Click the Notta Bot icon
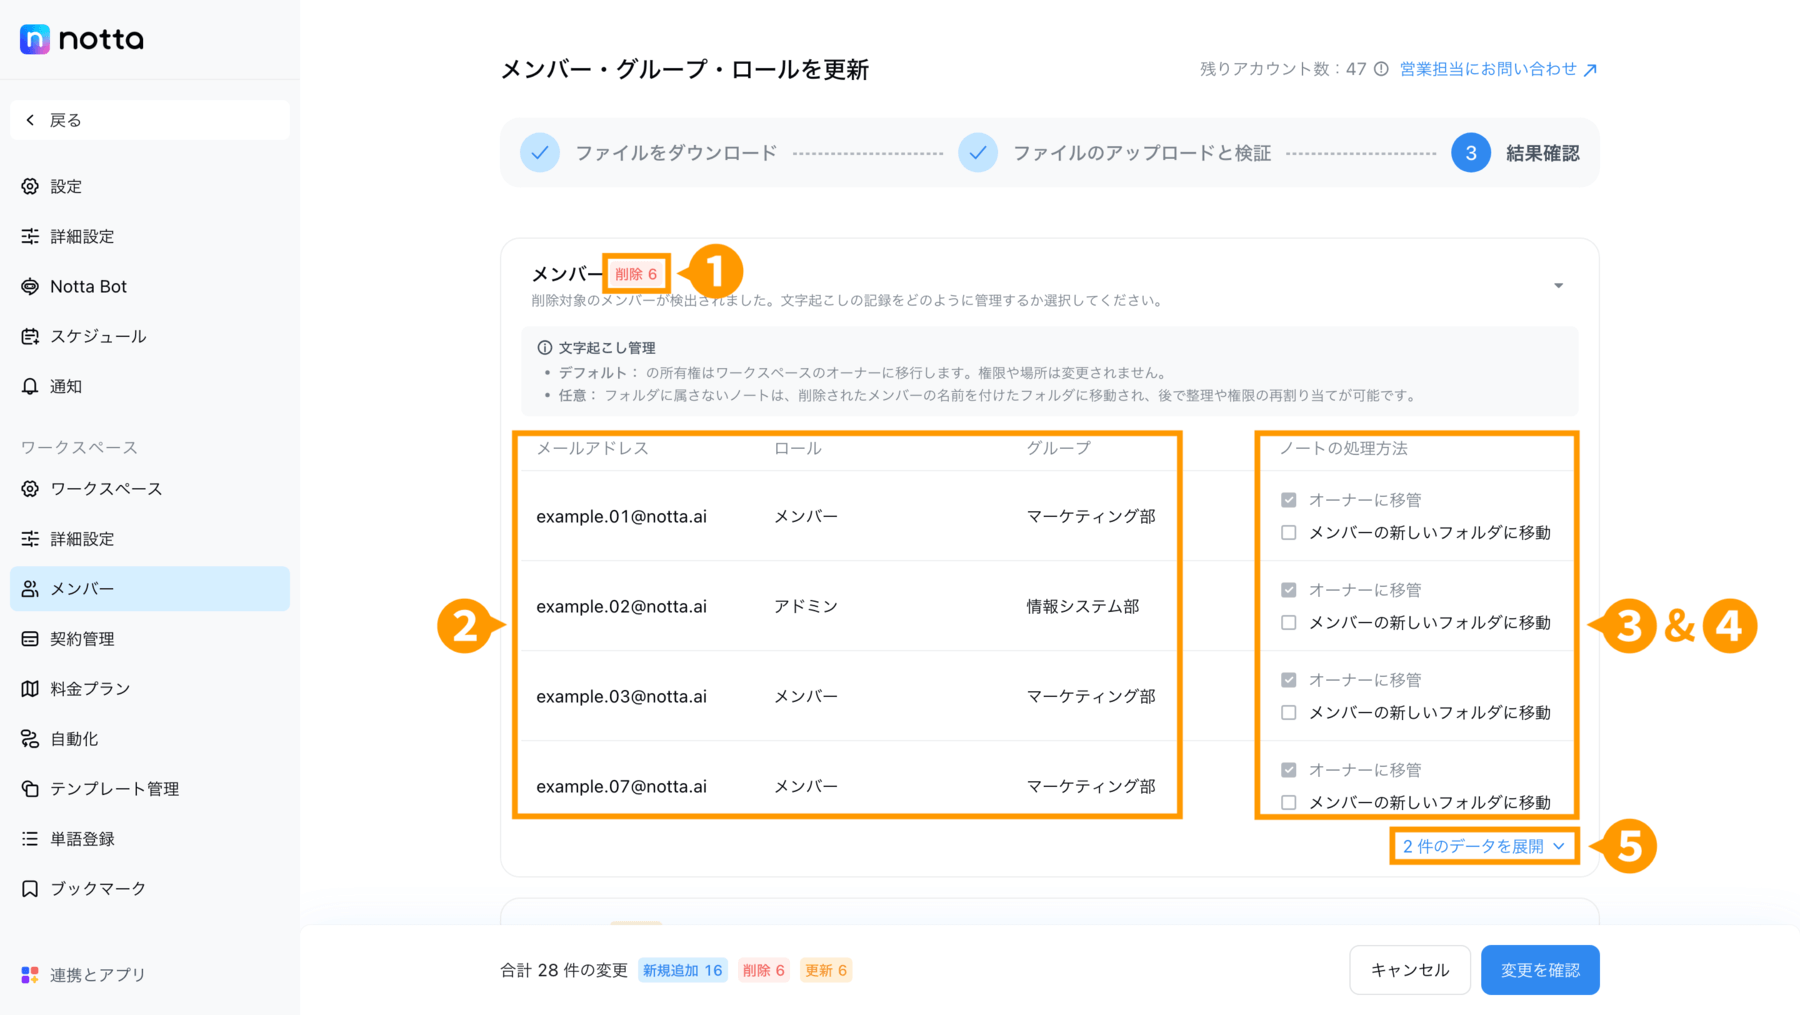Image resolution: width=1800 pixels, height=1015 pixels. coord(30,286)
